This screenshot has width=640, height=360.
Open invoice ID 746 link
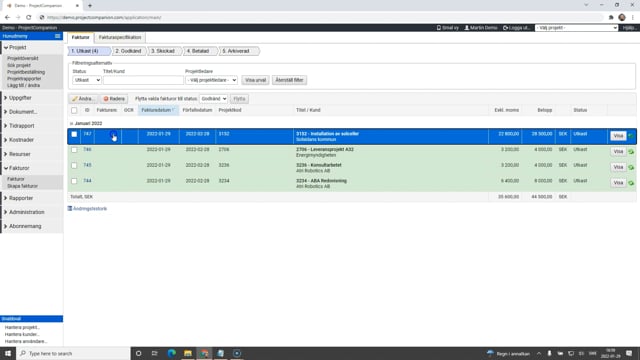tap(87, 149)
